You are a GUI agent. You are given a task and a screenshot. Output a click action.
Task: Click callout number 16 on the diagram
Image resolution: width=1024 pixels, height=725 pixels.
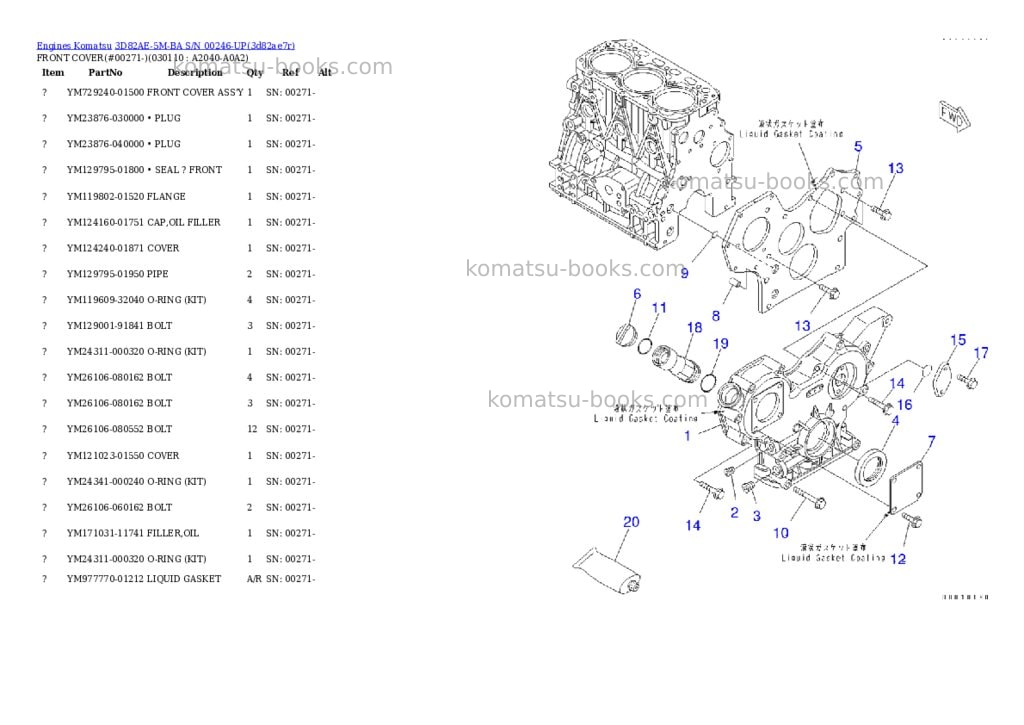pyautogui.click(x=904, y=405)
